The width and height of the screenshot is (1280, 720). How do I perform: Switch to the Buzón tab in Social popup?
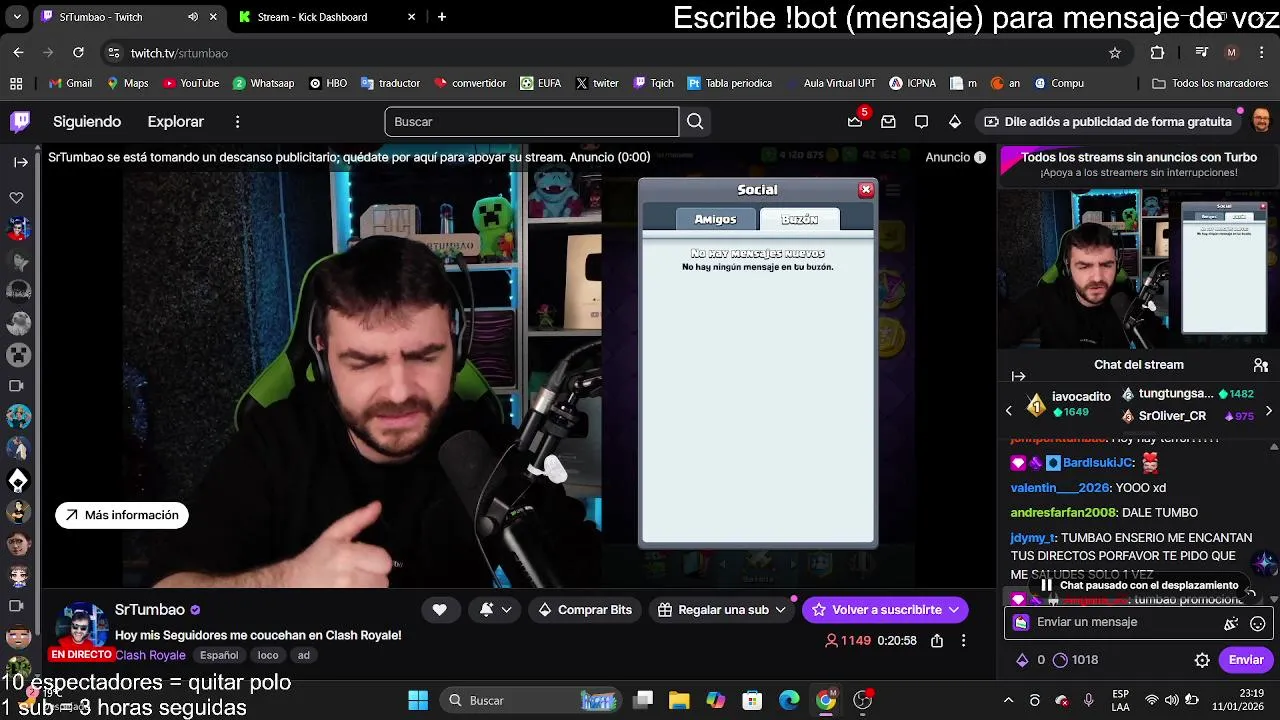coord(799,219)
